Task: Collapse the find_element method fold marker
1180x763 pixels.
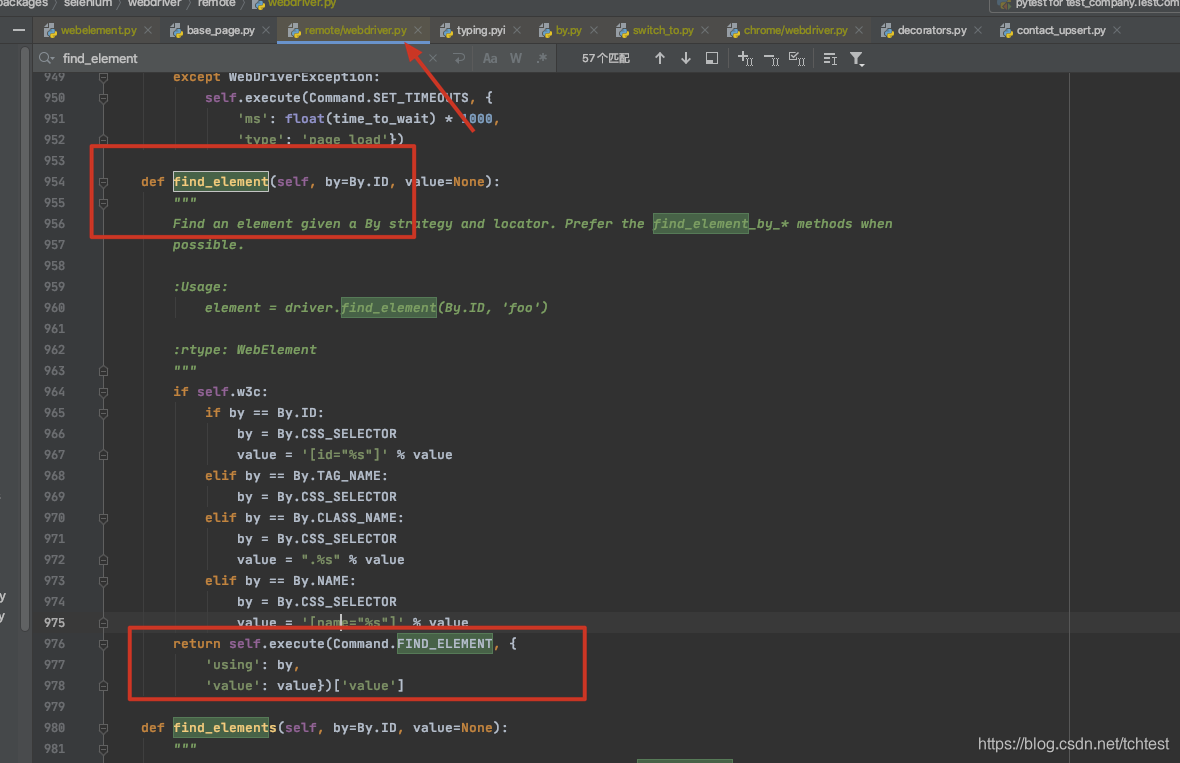Action: coord(103,181)
